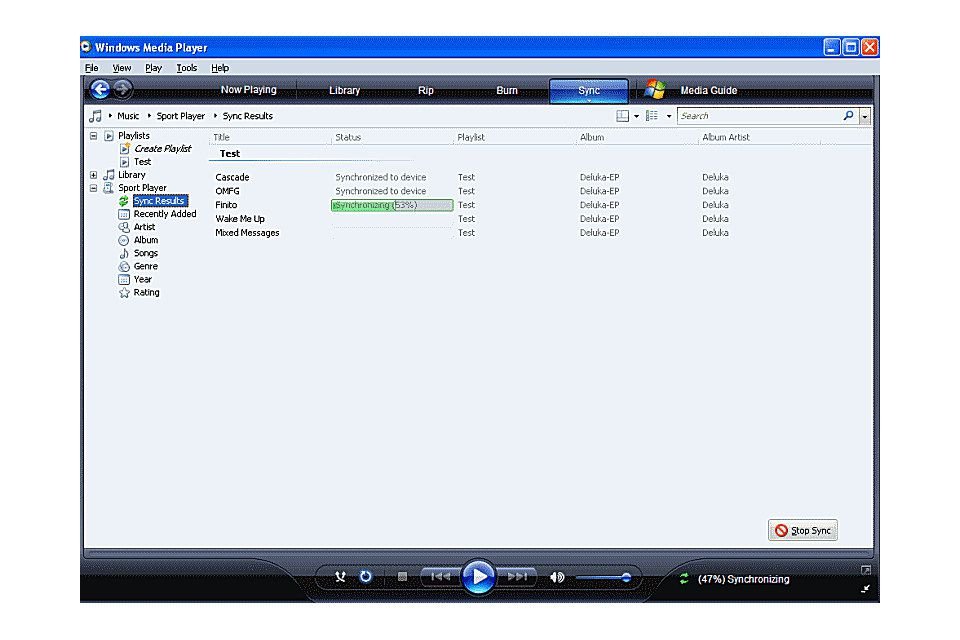Click the search magnifier icon
The width and height of the screenshot is (960, 640).
[849, 115]
